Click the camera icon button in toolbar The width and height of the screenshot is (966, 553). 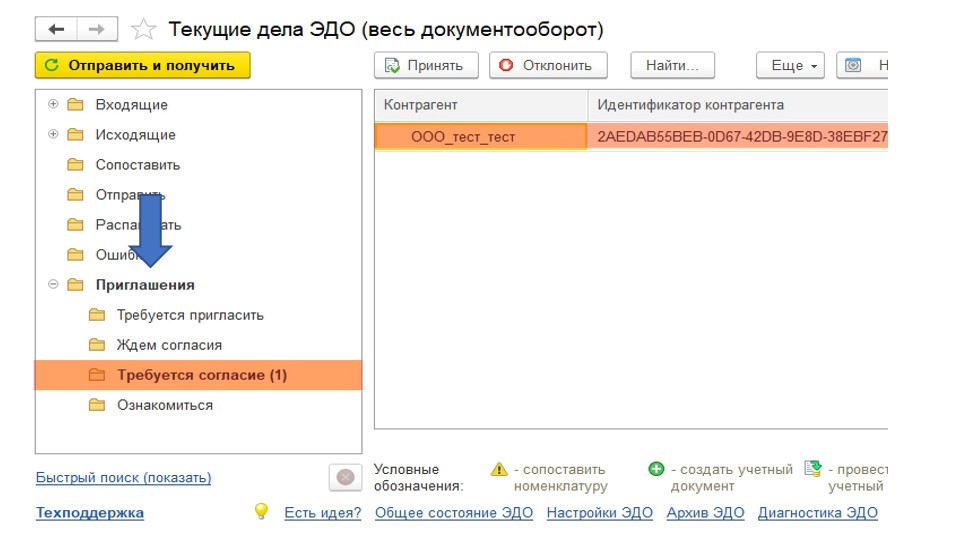(853, 65)
